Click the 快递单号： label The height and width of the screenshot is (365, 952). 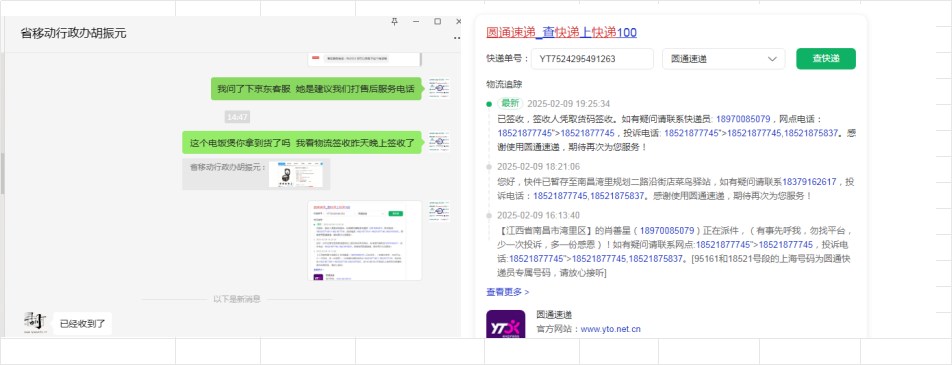pos(508,59)
